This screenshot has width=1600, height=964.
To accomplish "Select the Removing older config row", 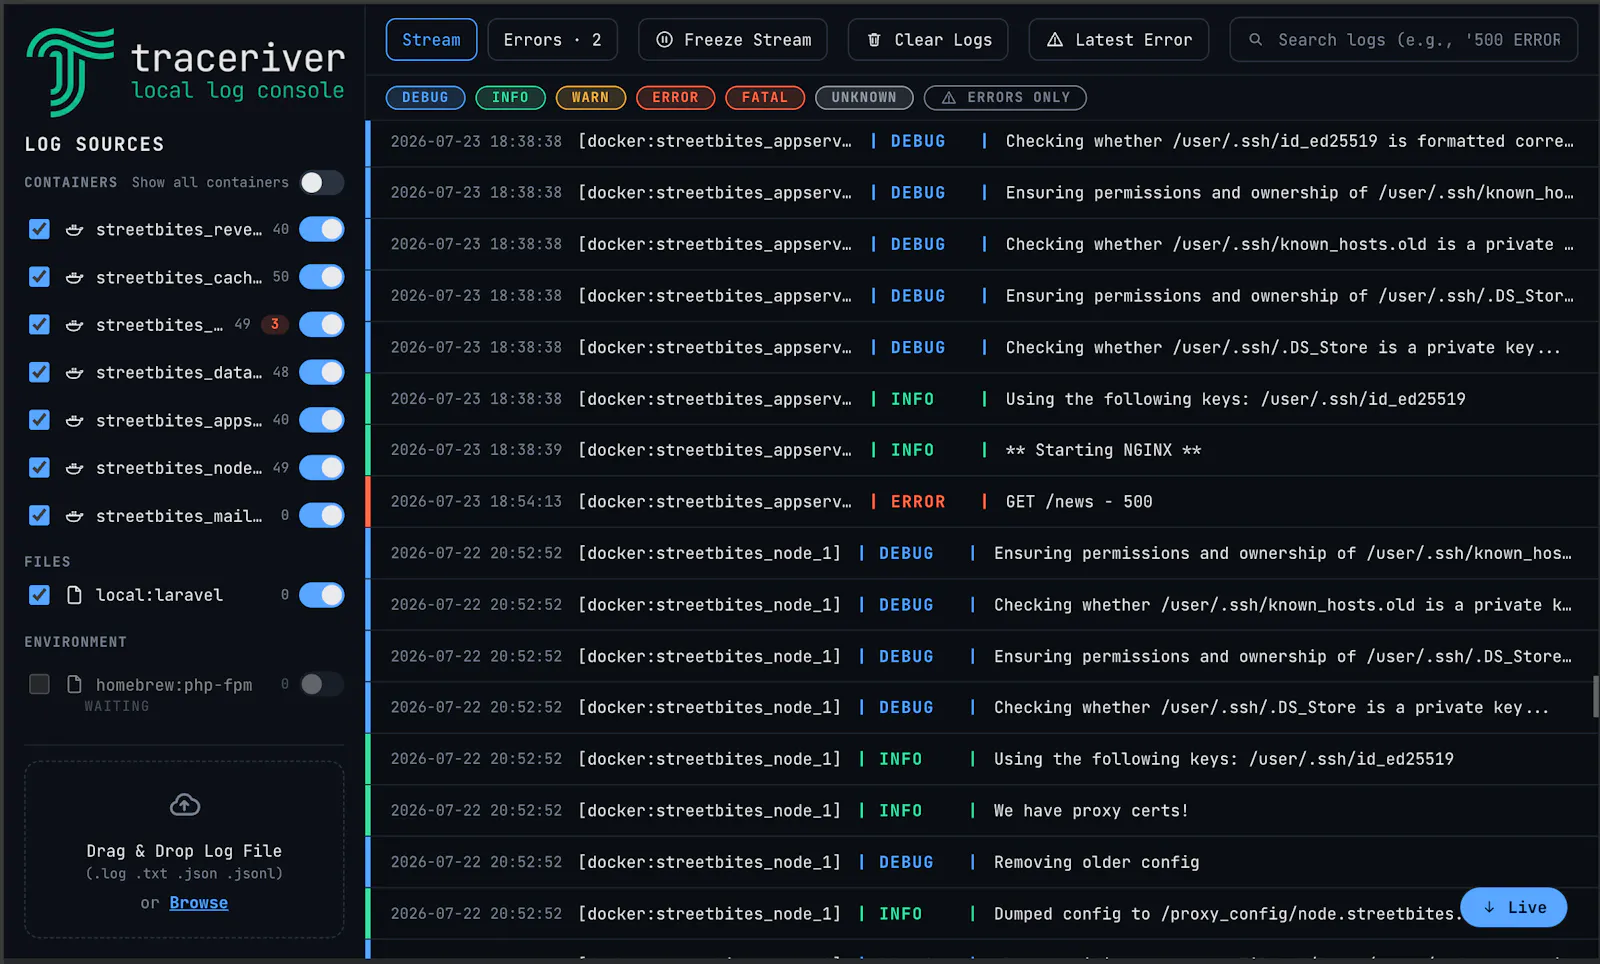I will 983,862.
